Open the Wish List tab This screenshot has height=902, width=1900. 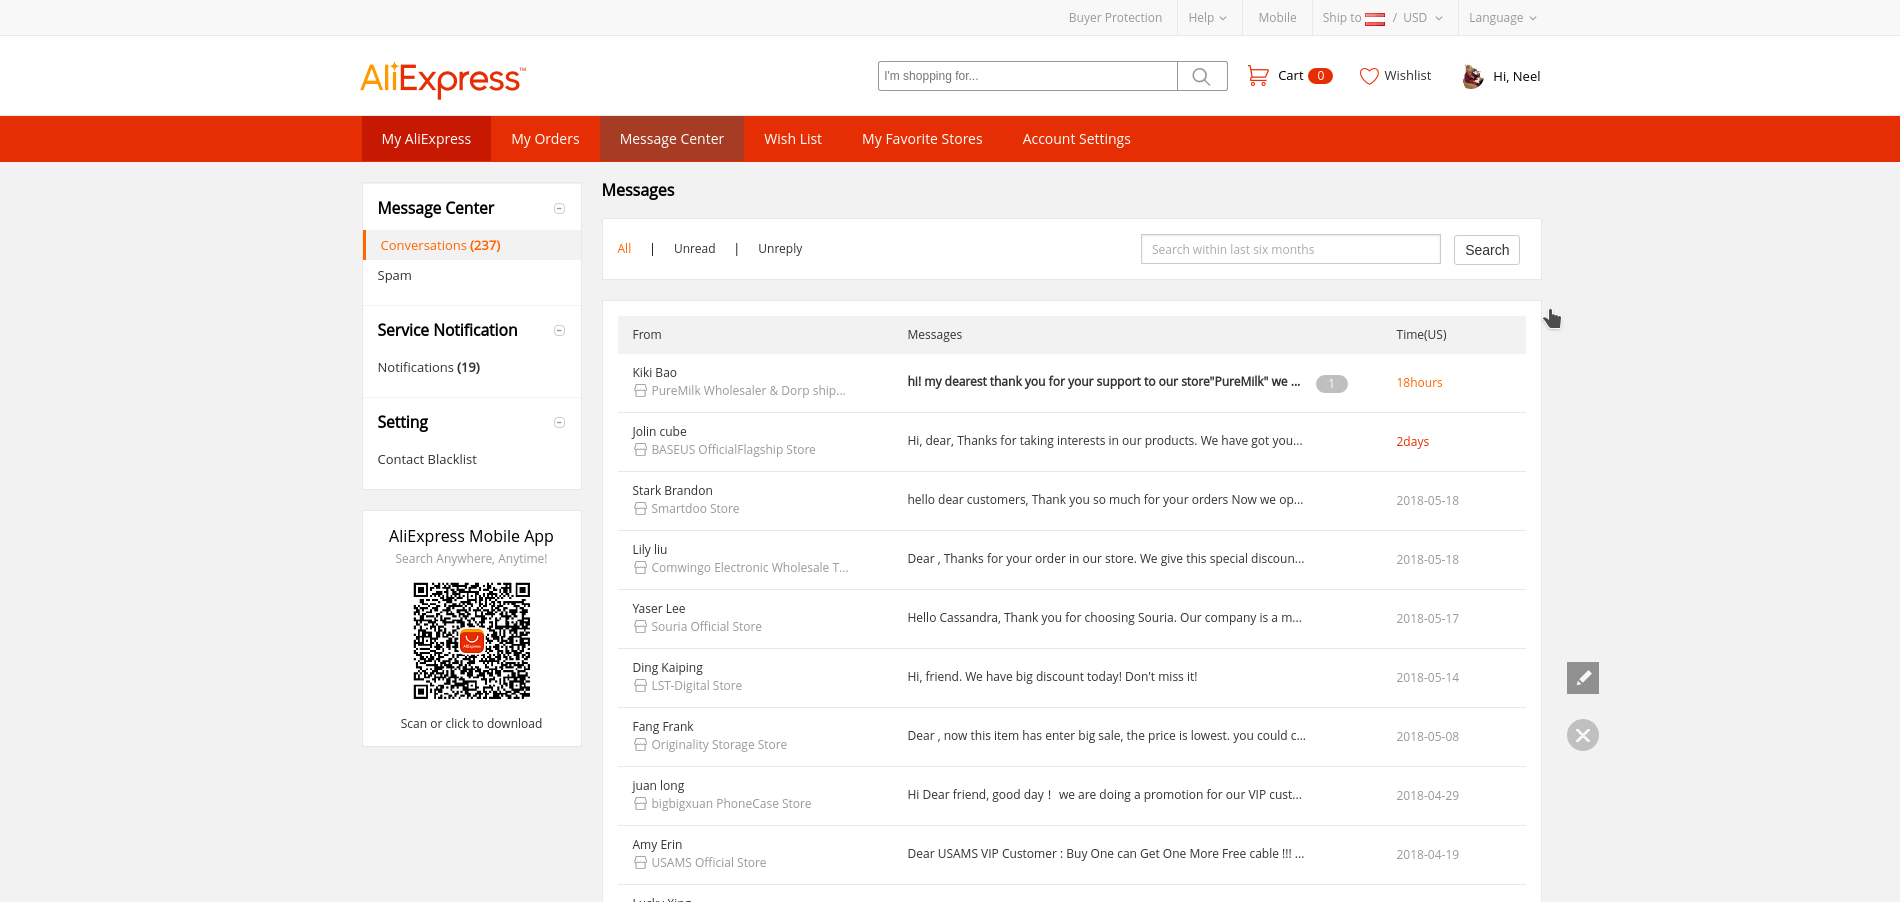point(793,139)
